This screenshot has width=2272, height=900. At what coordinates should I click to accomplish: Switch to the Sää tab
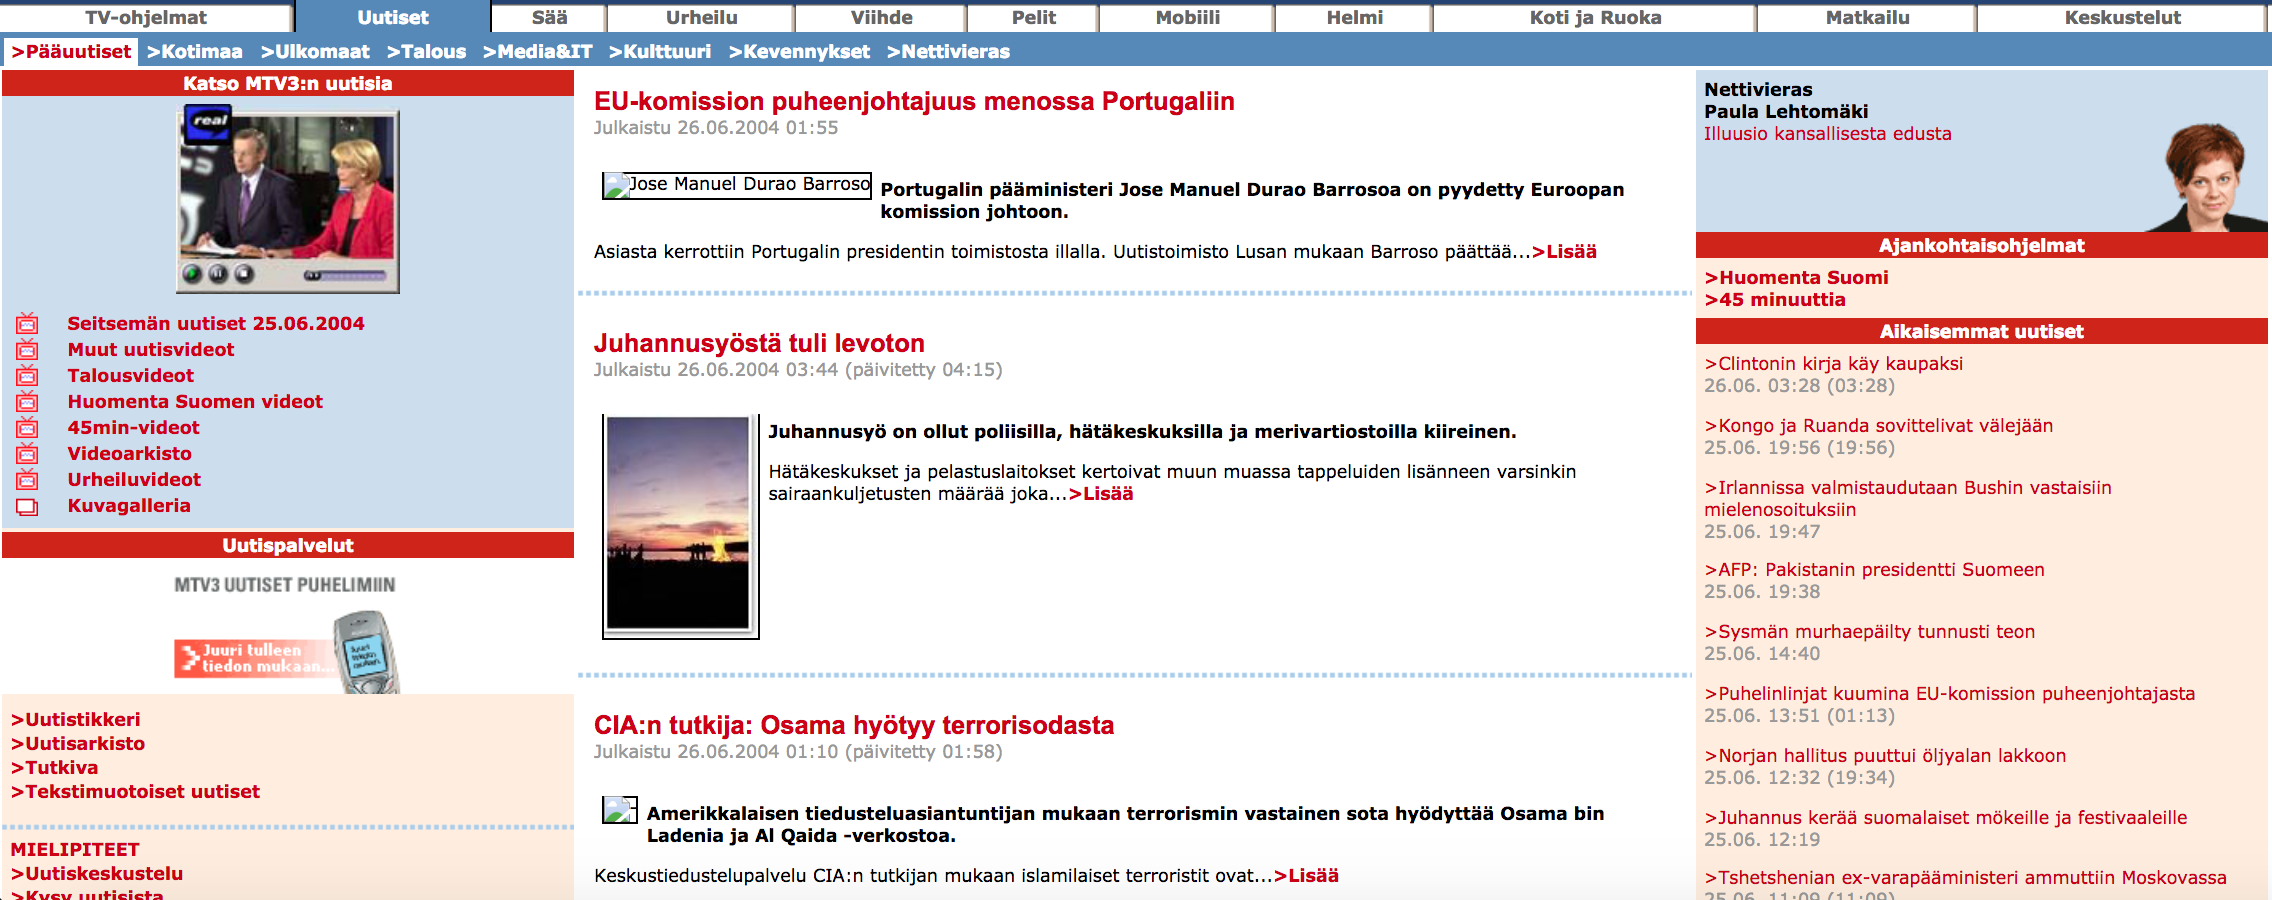click(549, 17)
